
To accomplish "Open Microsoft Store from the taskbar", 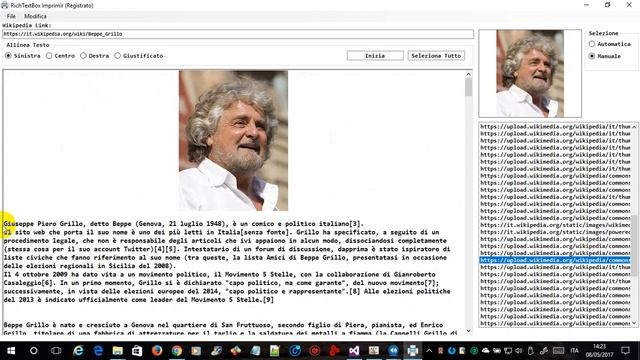I will pos(137,351).
